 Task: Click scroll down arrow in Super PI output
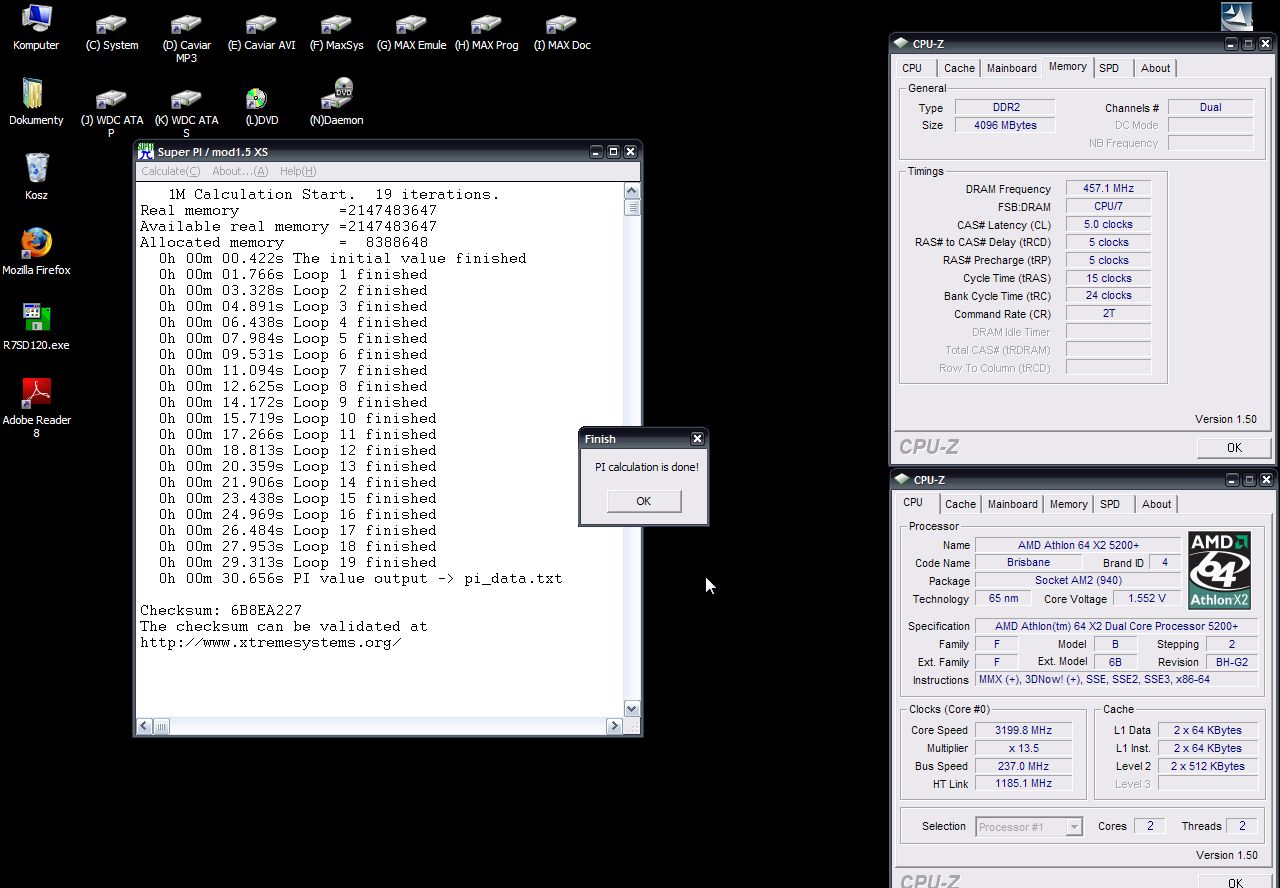[631, 709]
